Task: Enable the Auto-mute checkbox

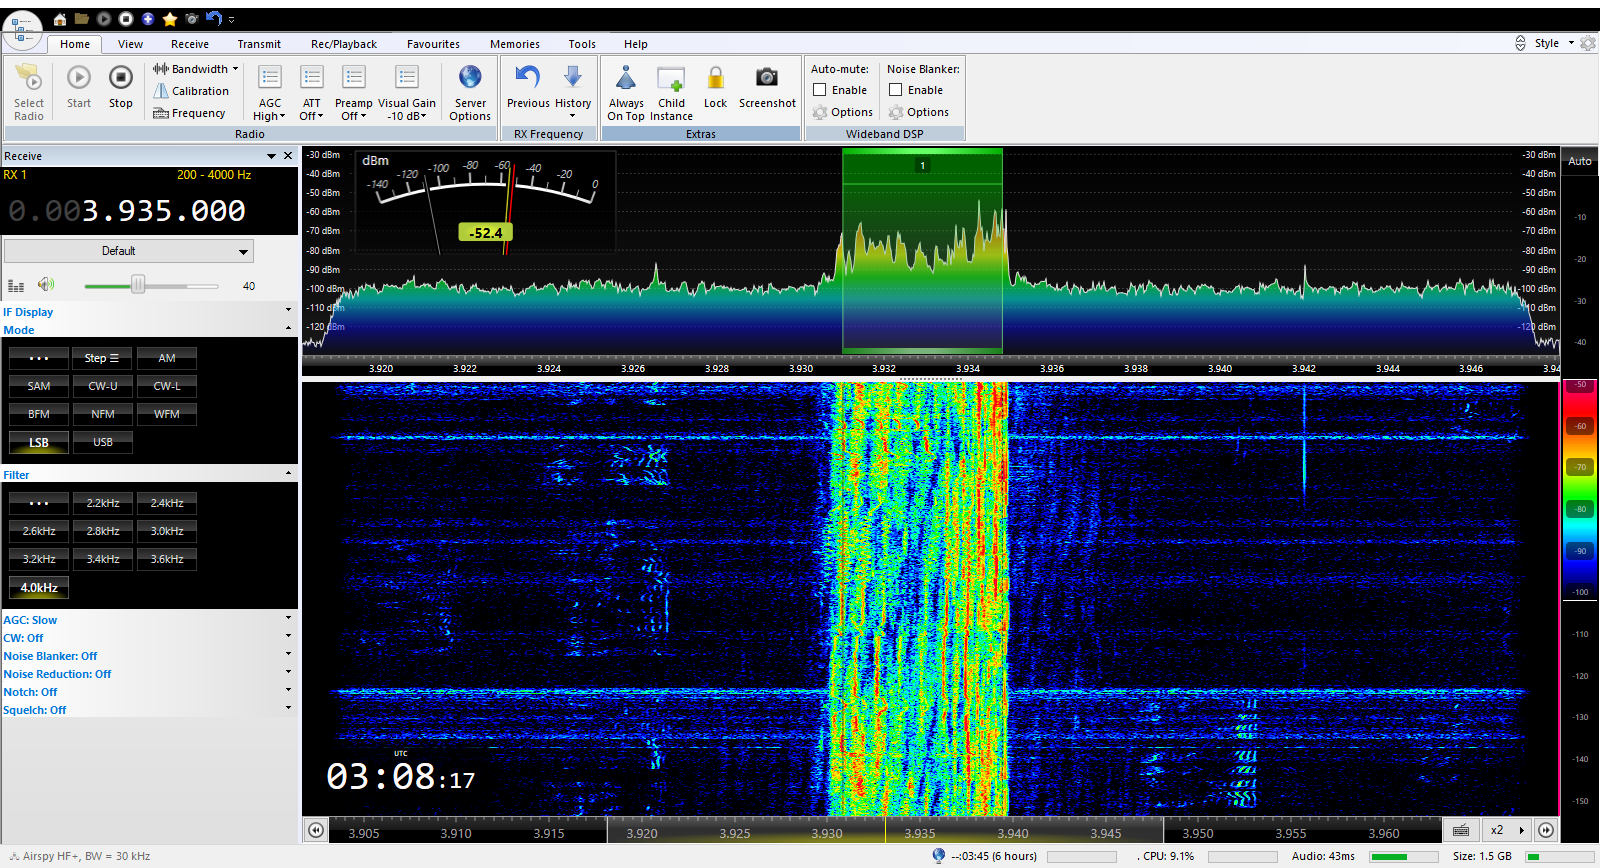Action: pyautogui.click(x=820, y=90)
